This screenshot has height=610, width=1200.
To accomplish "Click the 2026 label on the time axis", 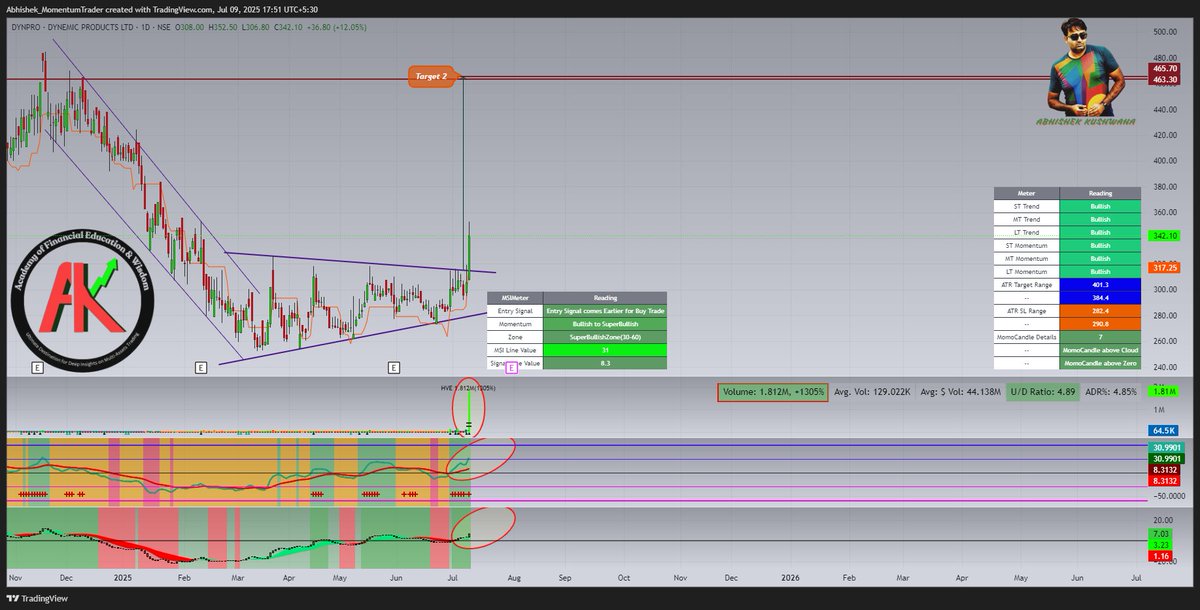I will (791, 578).
